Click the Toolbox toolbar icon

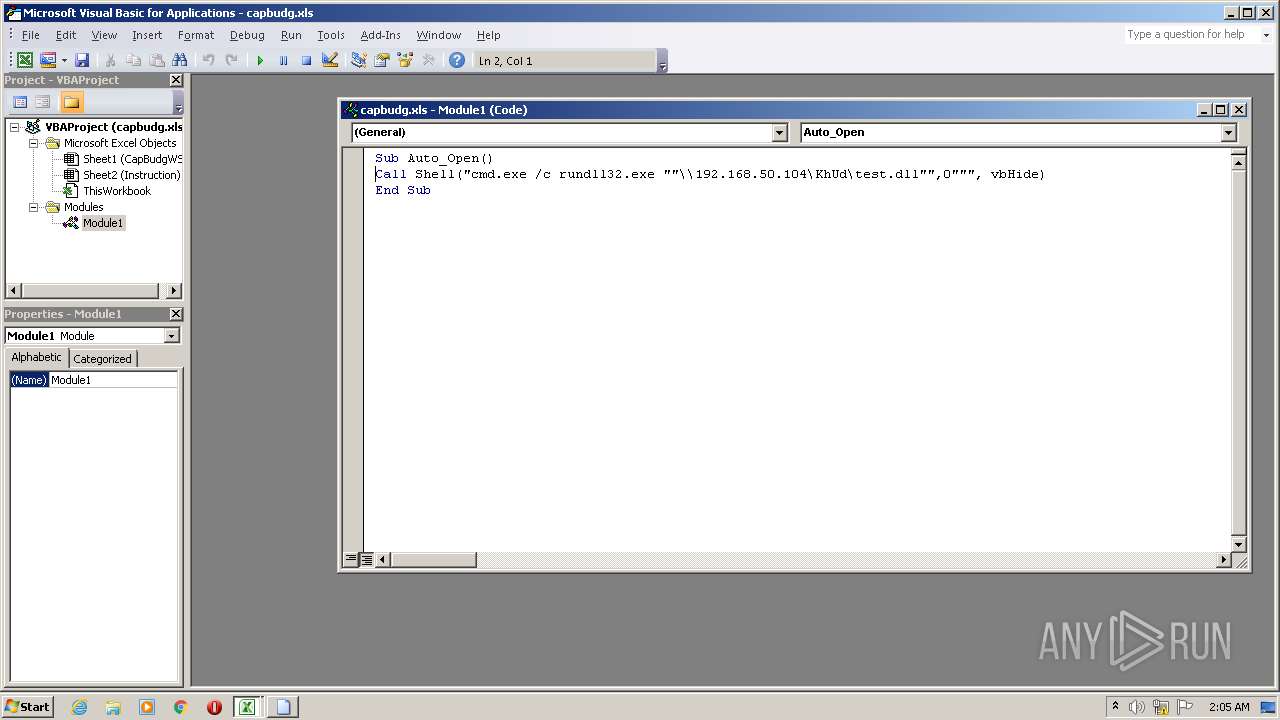[428, 61]
